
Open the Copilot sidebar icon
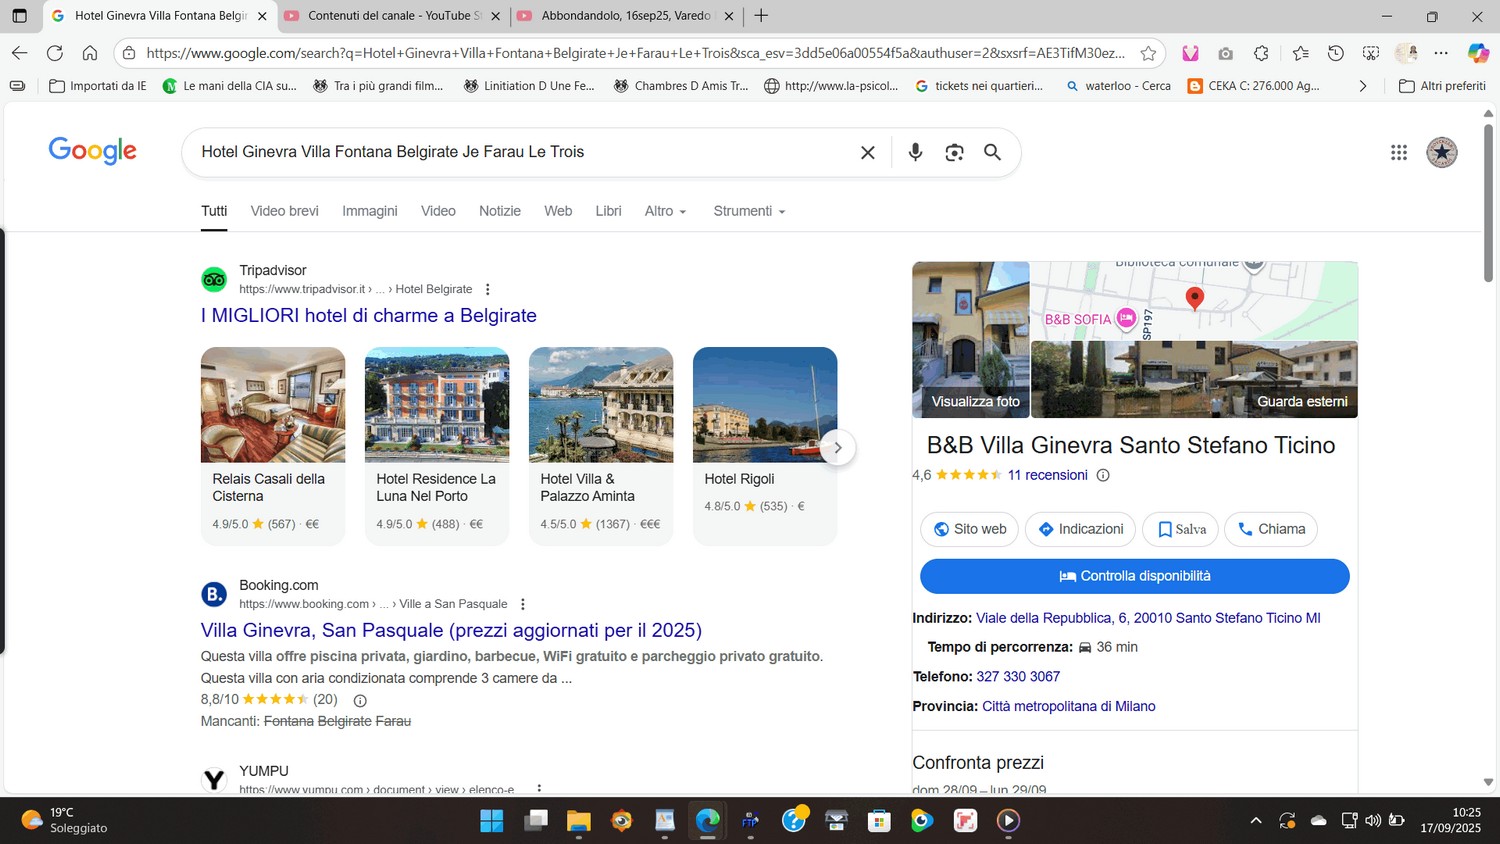coord(1477,53)
